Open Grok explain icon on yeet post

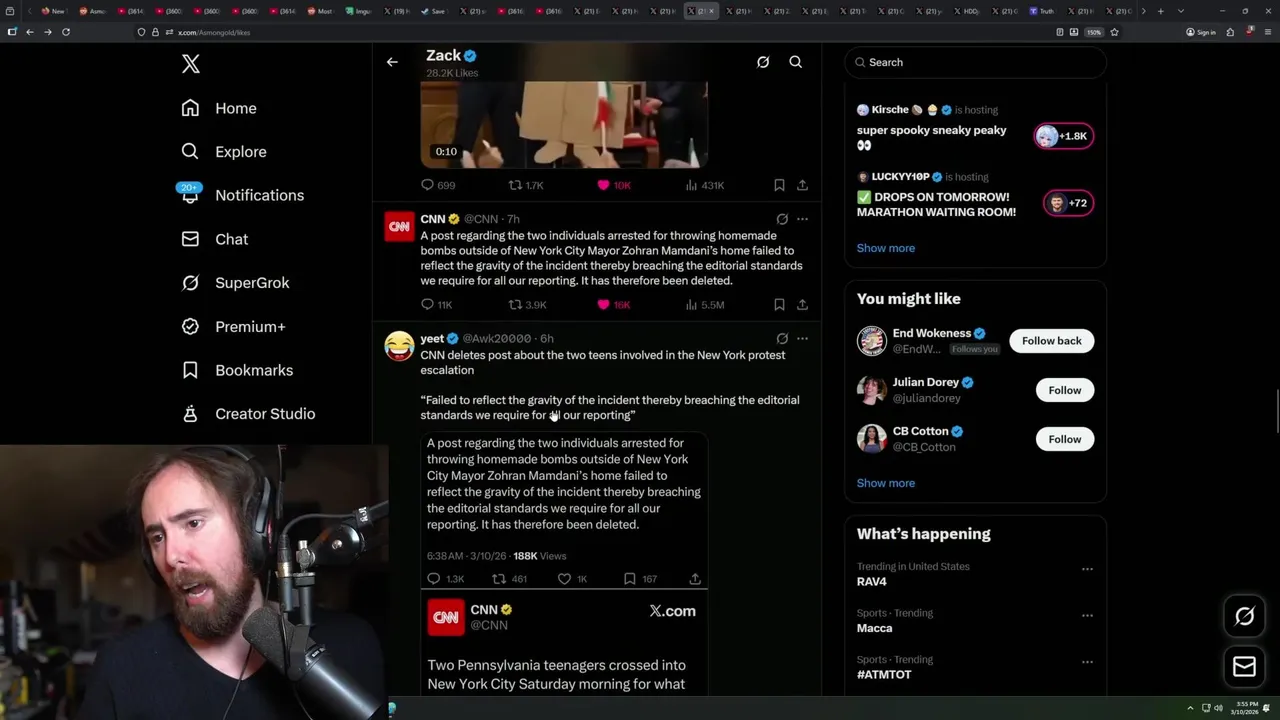pos(782,338)
